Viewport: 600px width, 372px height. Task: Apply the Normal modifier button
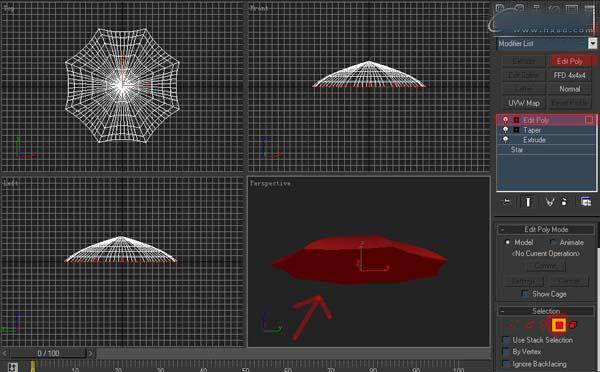(x=570, y=89)
